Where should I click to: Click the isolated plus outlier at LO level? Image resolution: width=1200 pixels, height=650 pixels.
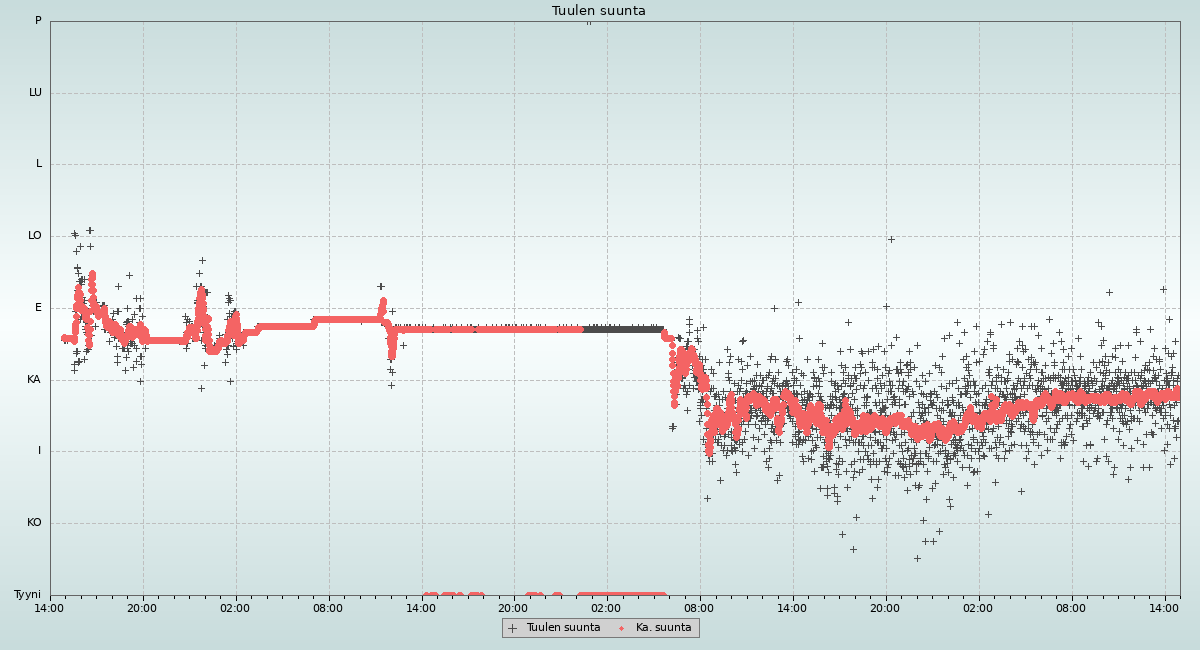coord(891,239)
